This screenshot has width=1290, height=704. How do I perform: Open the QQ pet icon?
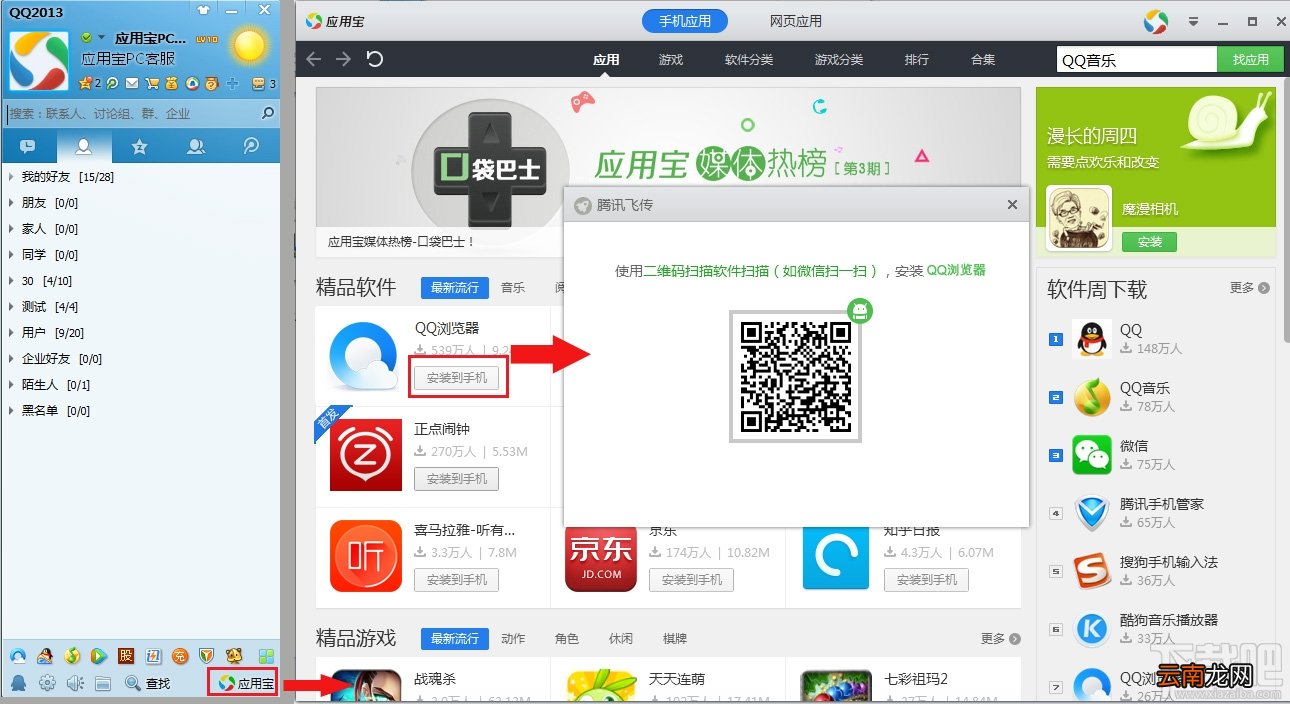click(234, 656)
